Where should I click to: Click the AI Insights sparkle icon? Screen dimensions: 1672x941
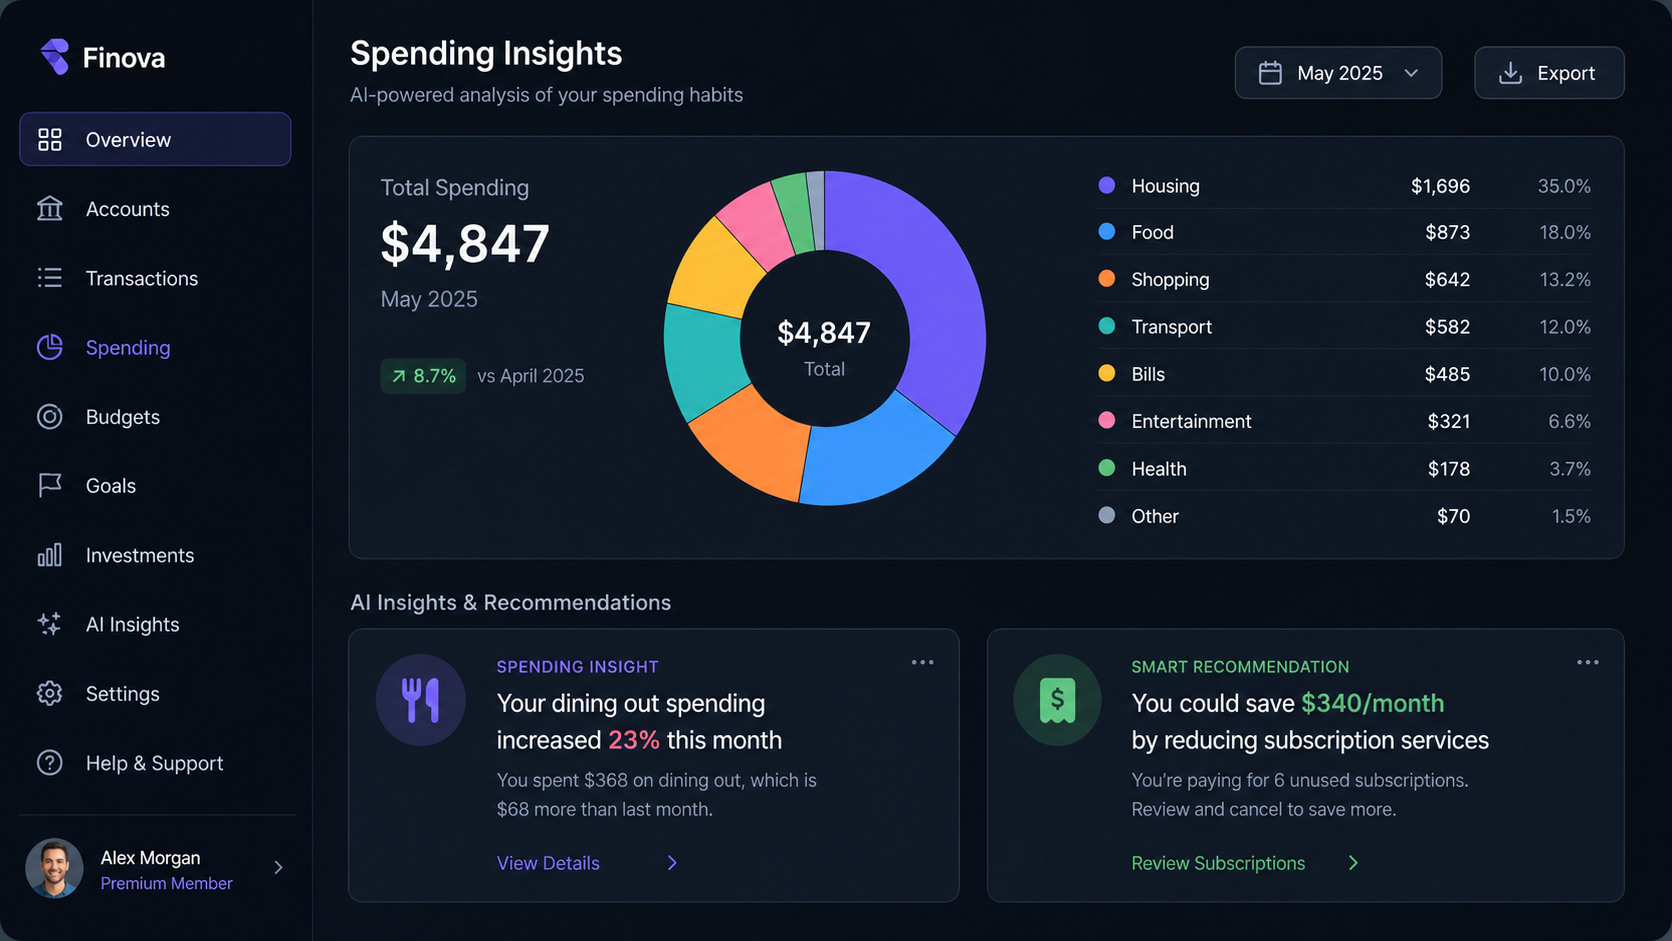pos(49,624)
